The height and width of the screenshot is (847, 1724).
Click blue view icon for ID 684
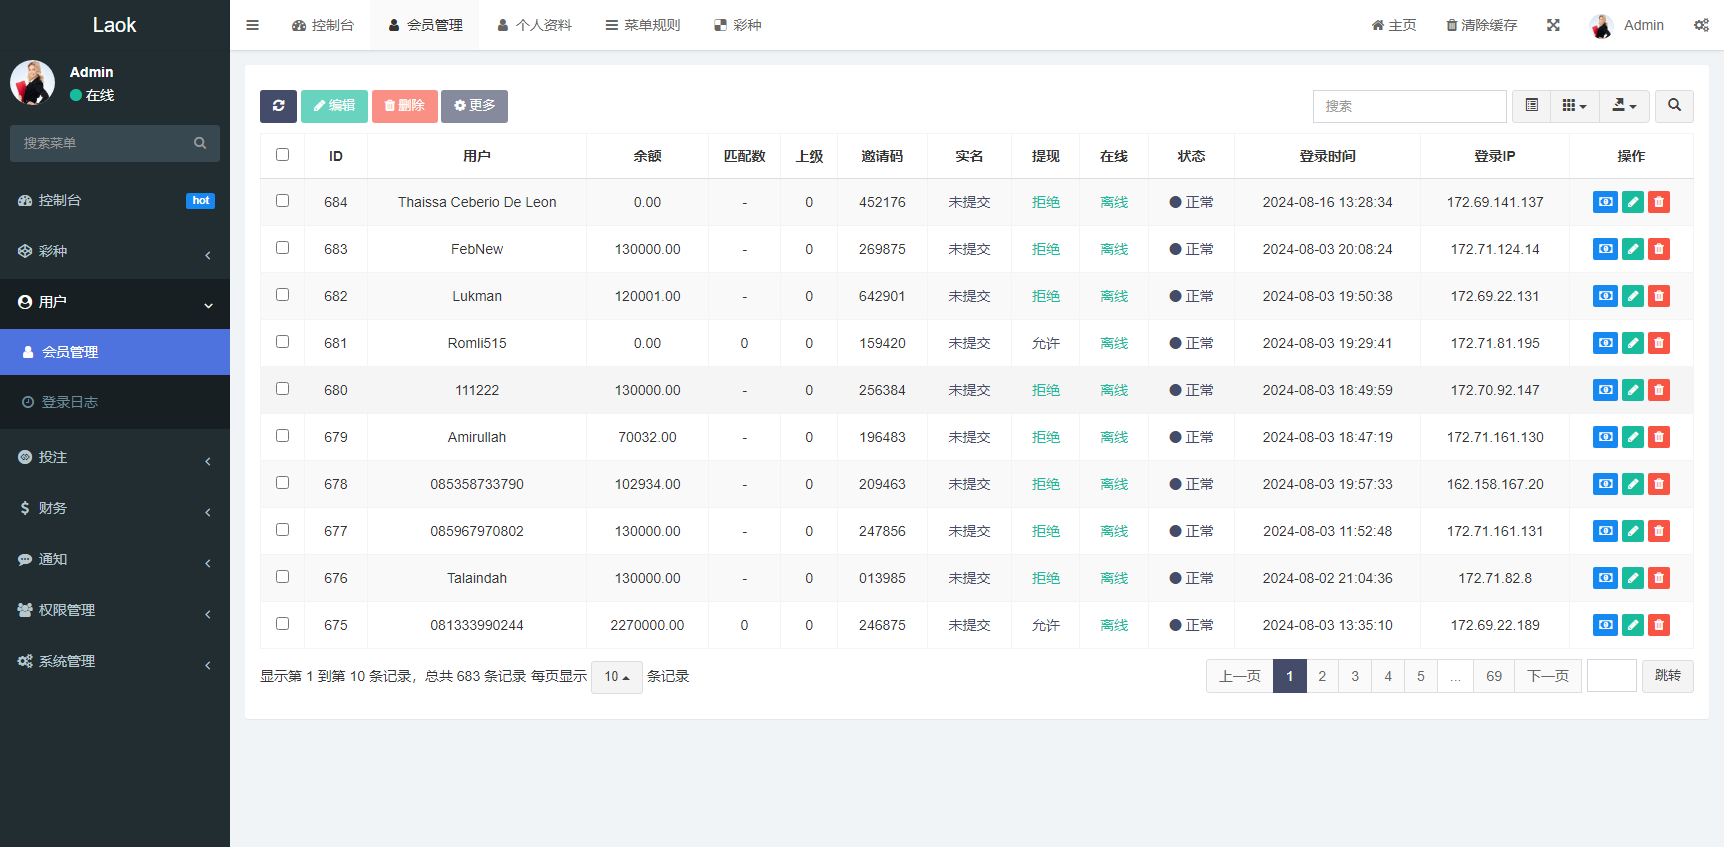point(1605,202)
